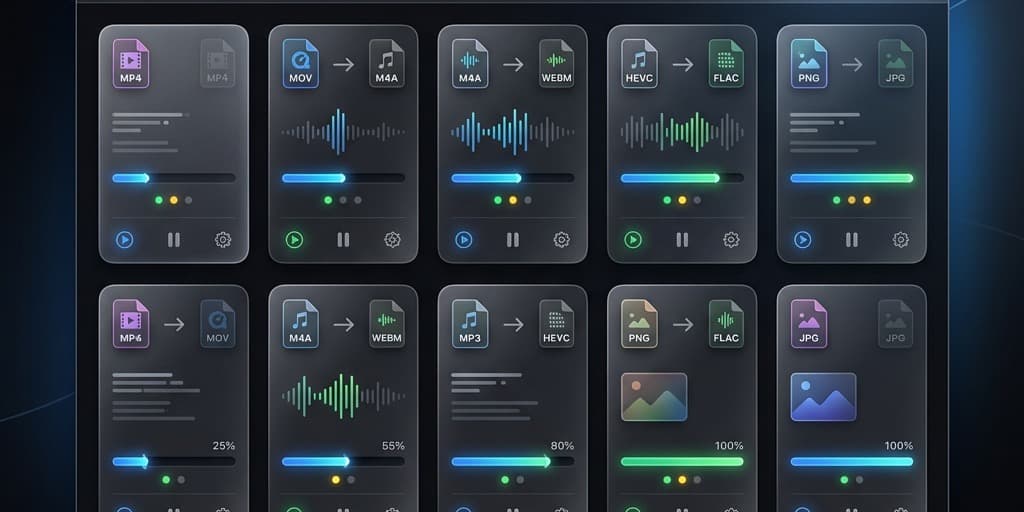Viewport: 1024px width, 512px height.
Task: Play the PNG to JPG conversion
Action: (x=803, y=240)
